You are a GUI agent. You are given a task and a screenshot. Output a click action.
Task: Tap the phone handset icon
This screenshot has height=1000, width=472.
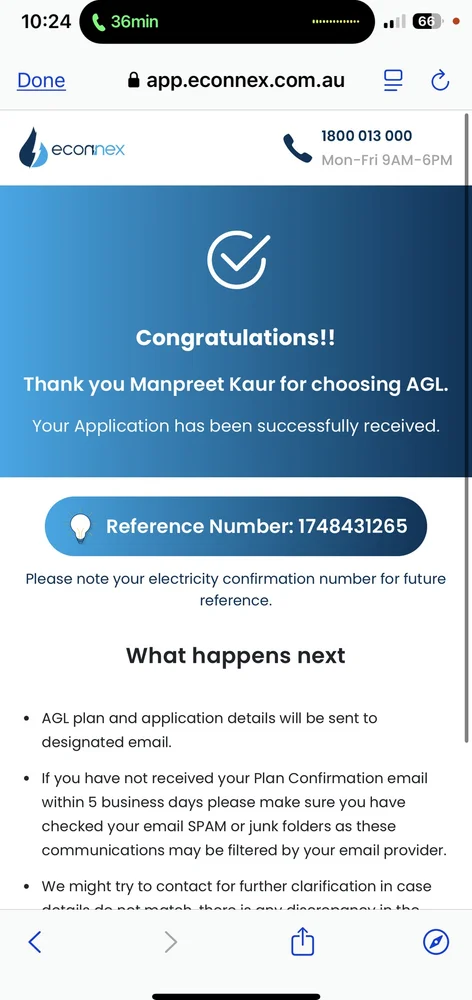click(297, 148)
